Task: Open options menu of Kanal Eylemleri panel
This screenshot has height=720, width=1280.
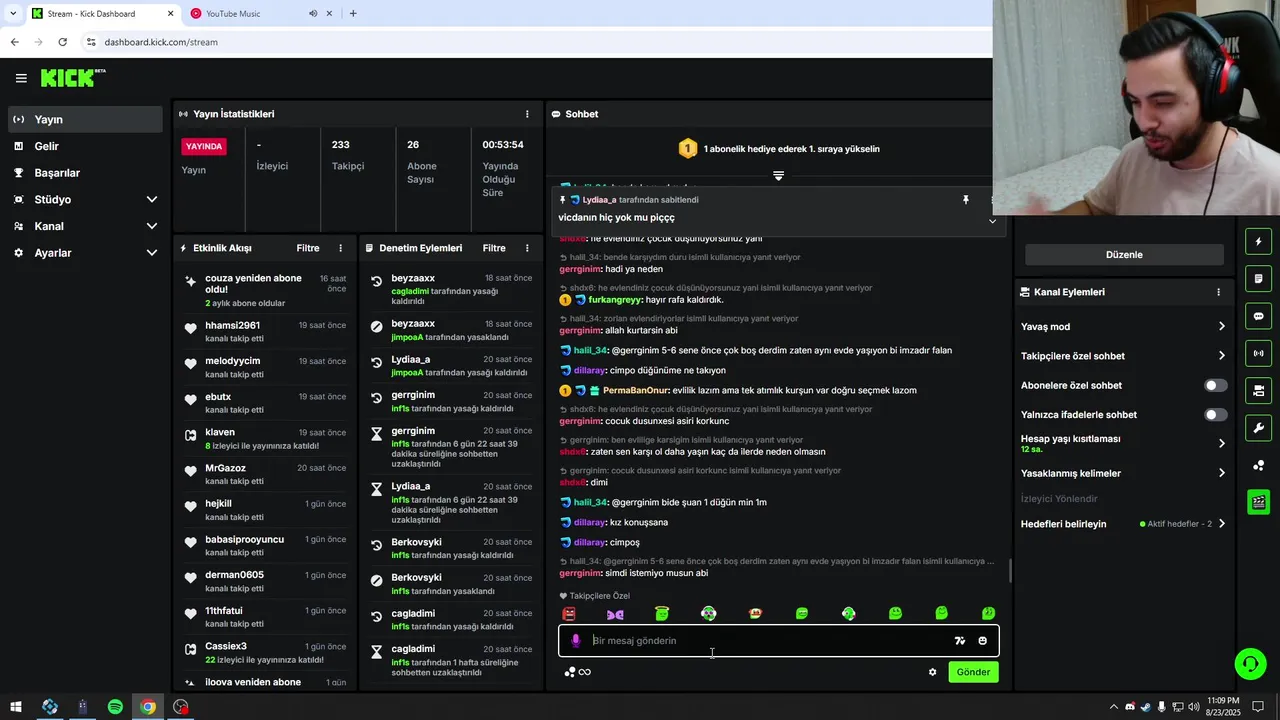Action: (1218, 292)
